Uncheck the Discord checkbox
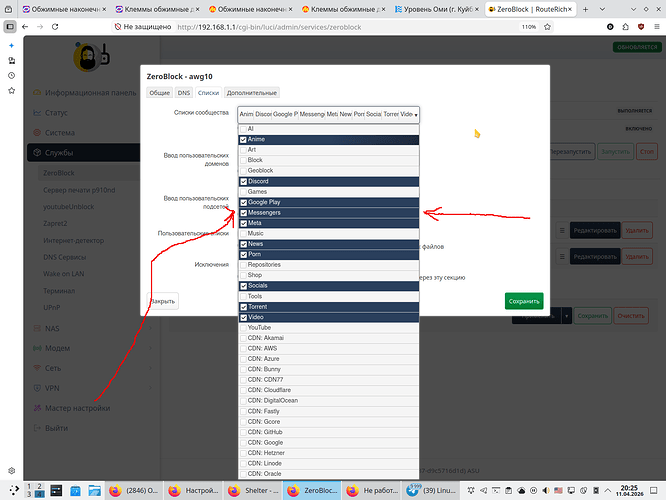Viewport: 666px width, 500px height. [x=243, y=181]
